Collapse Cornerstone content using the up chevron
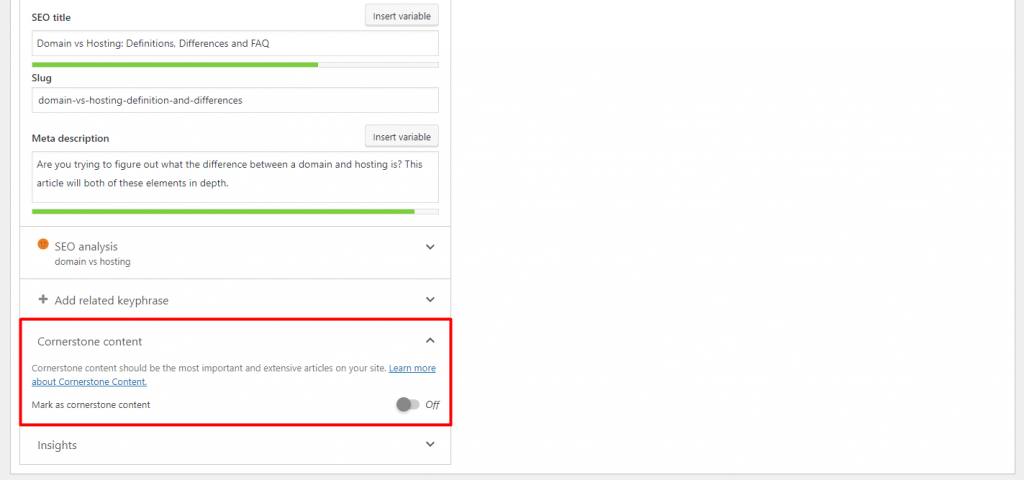Screen dimensions: 1024x480 (430, 340)
